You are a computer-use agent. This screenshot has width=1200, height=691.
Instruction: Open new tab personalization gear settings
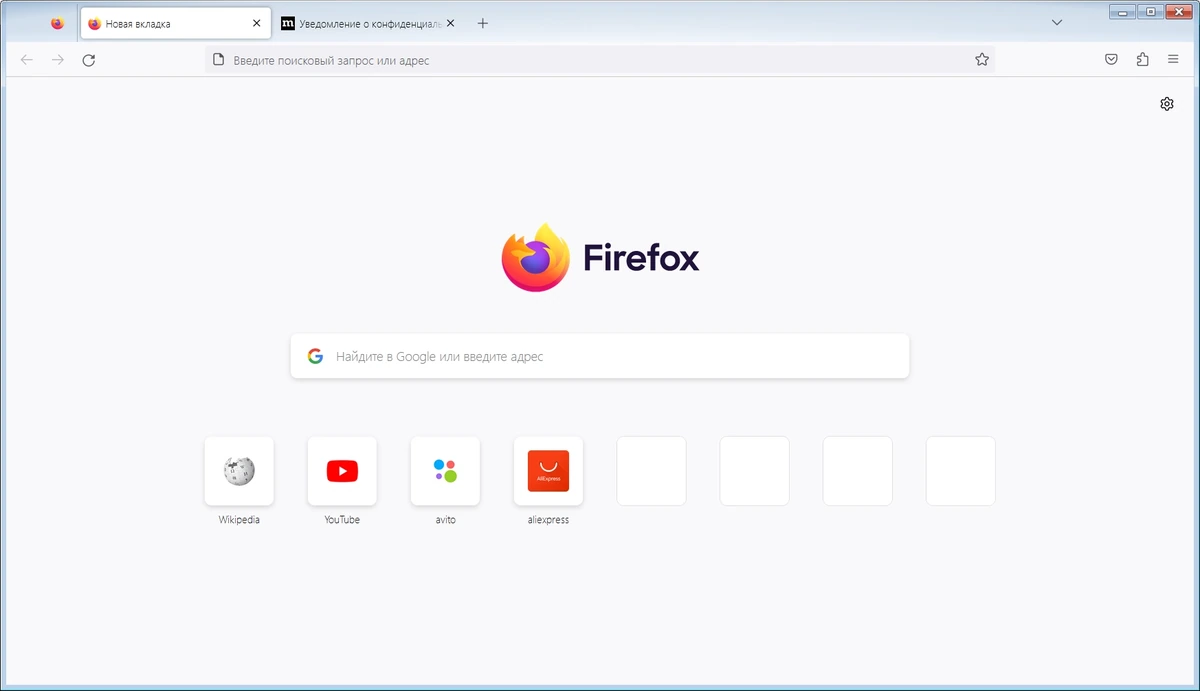(x=1167, y=104)
